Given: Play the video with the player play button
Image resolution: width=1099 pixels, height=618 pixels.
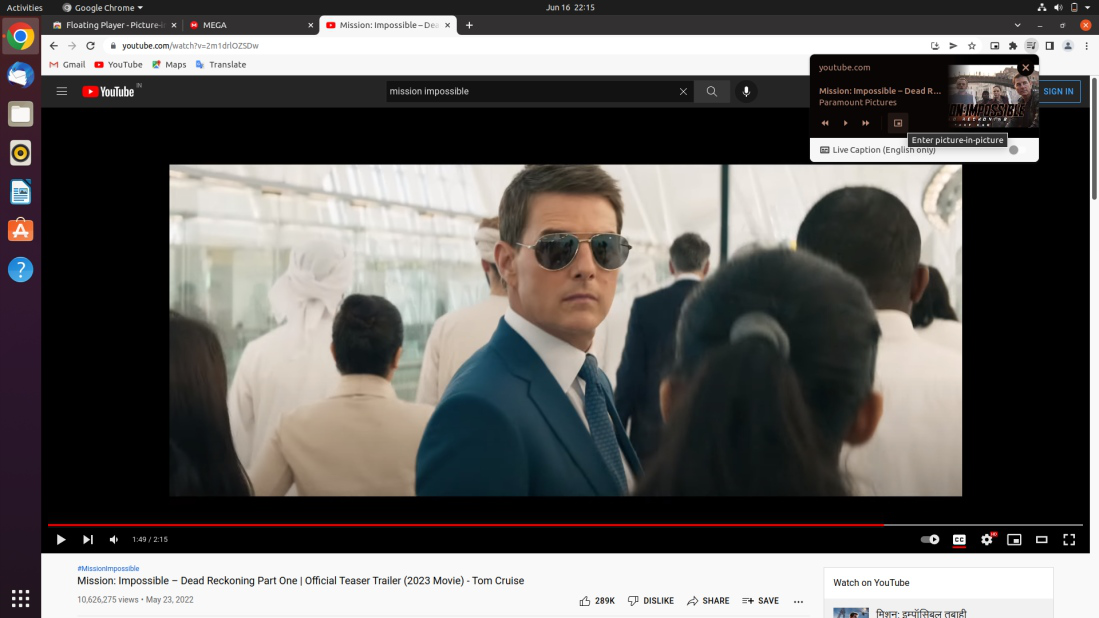Looking at the screenshot, I should pyautogui.click(x=61, y=540).
